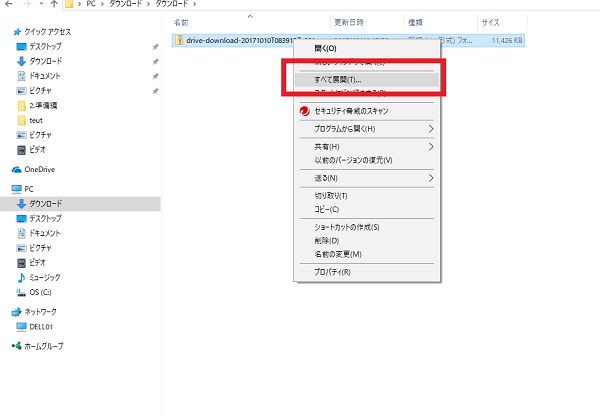Viewport: 600px width, 416px height.
Task: Open OneDrive in the navigation pane
Action: click(40, 168)
